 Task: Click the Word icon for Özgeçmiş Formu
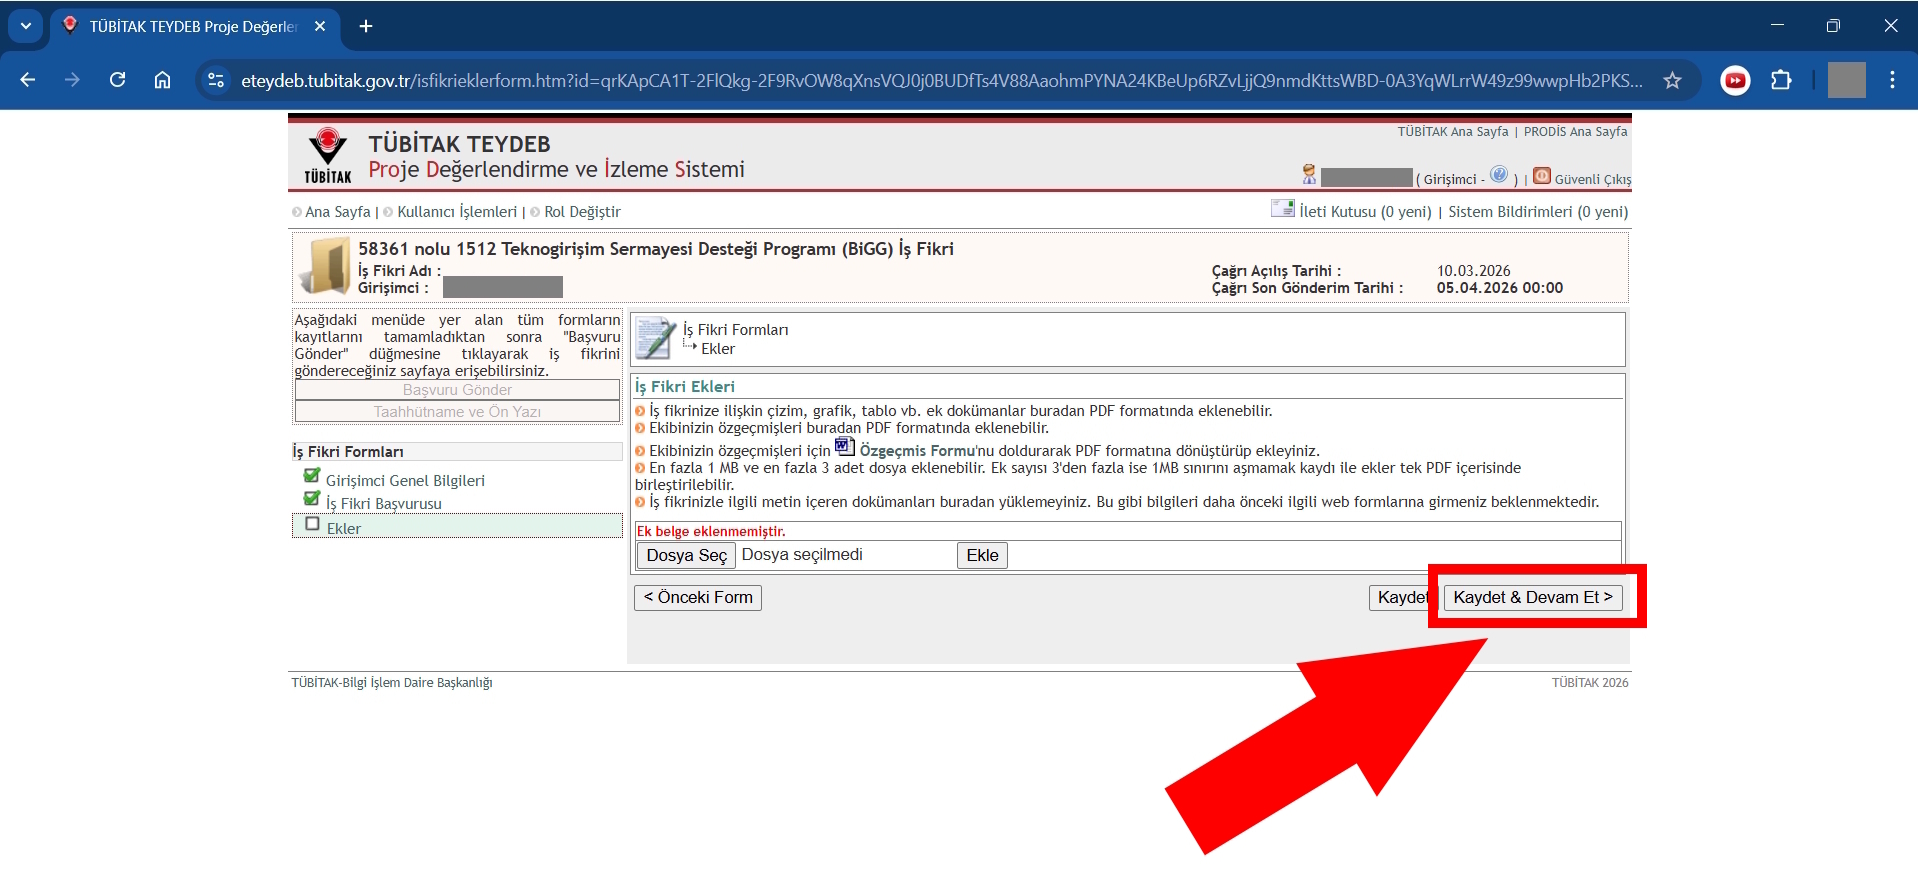pos(844,446)
